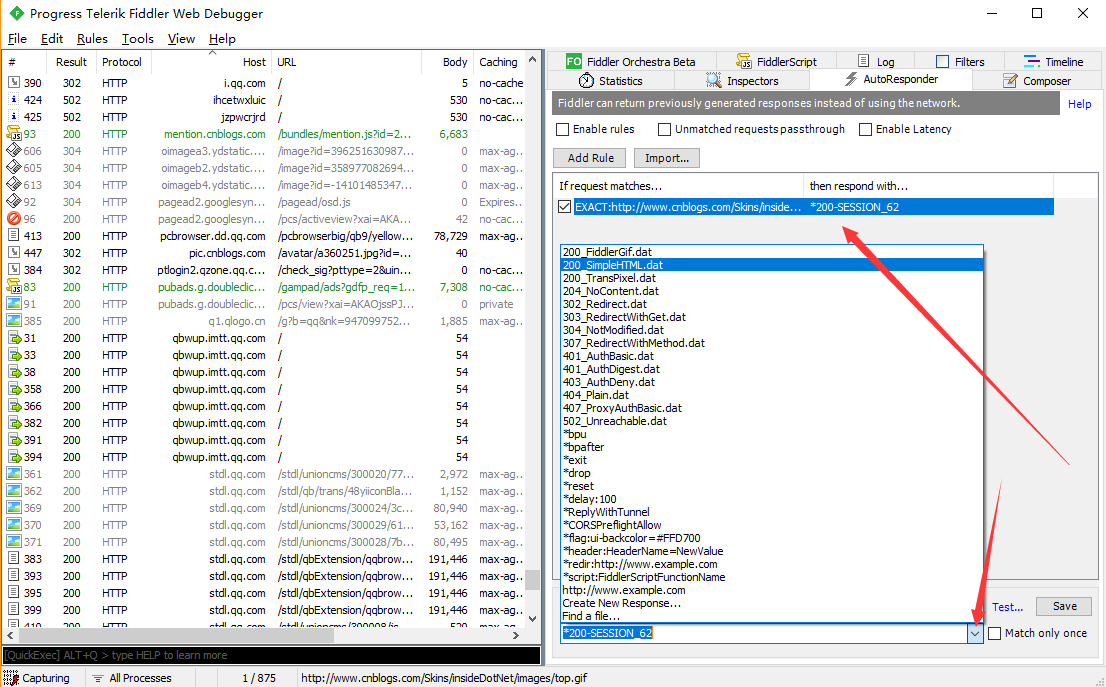Viewport: 1106px width, 687px height.
Task: Click the JS icon of session 93
Action: 14,134
